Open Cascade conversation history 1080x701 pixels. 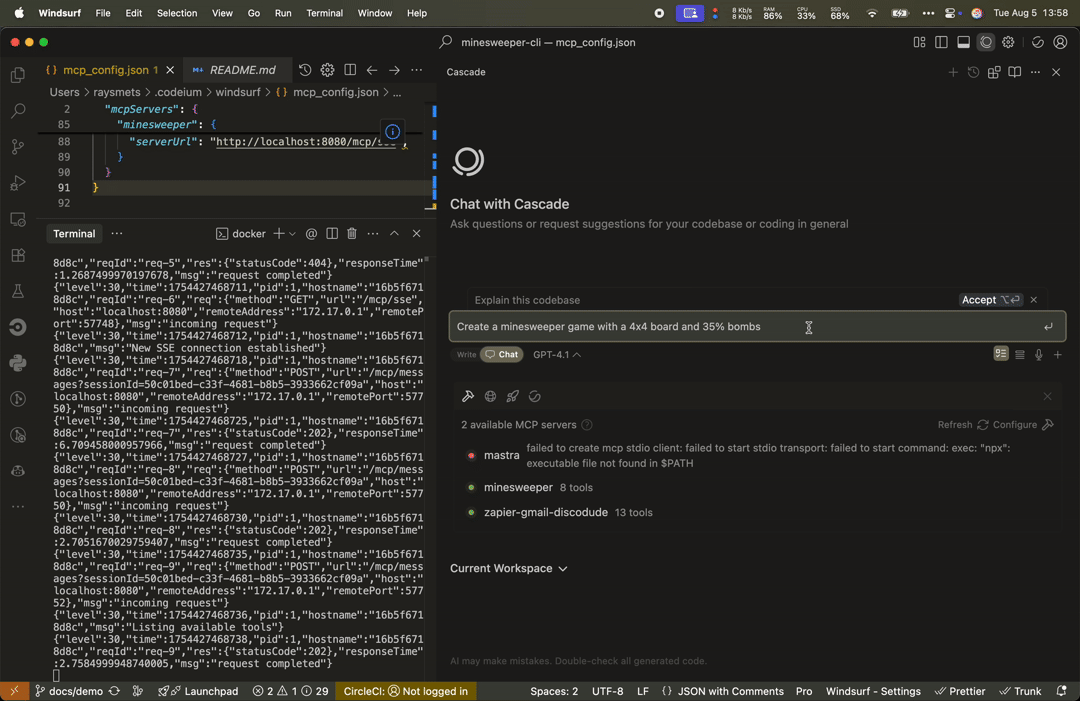click(x=973, y=72)
